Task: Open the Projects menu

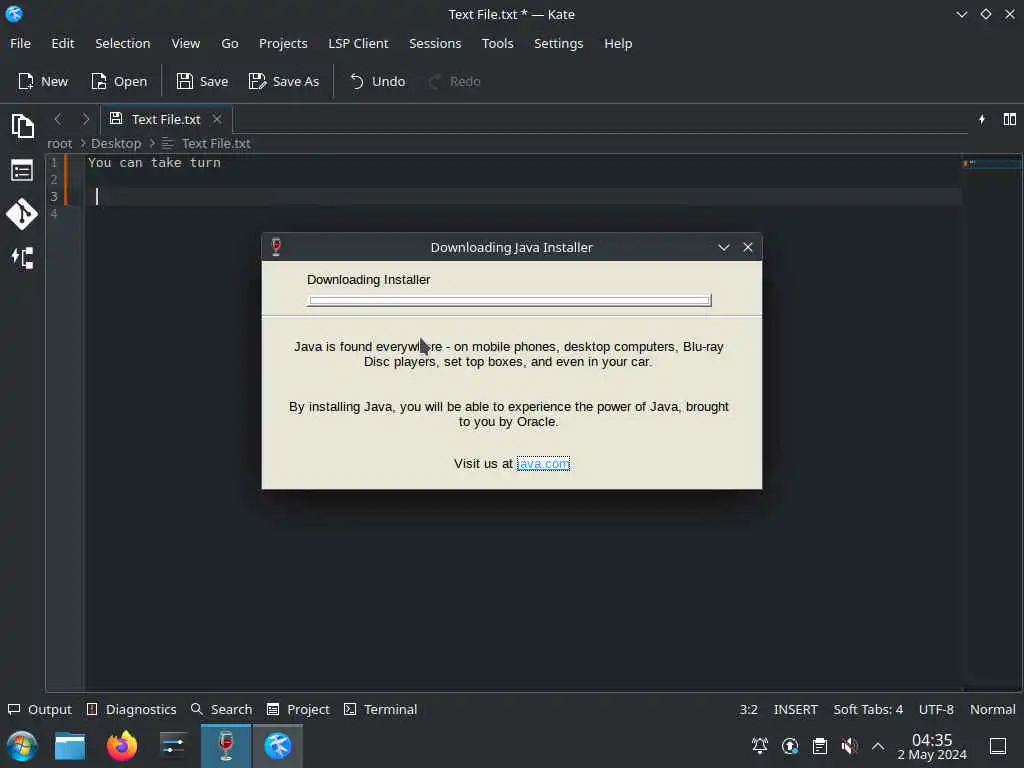Action: coord(283,43)
